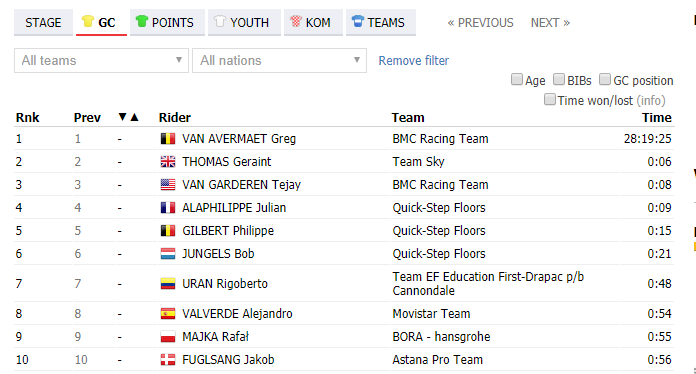Expand the All nations dropdown

click(280, 60)
